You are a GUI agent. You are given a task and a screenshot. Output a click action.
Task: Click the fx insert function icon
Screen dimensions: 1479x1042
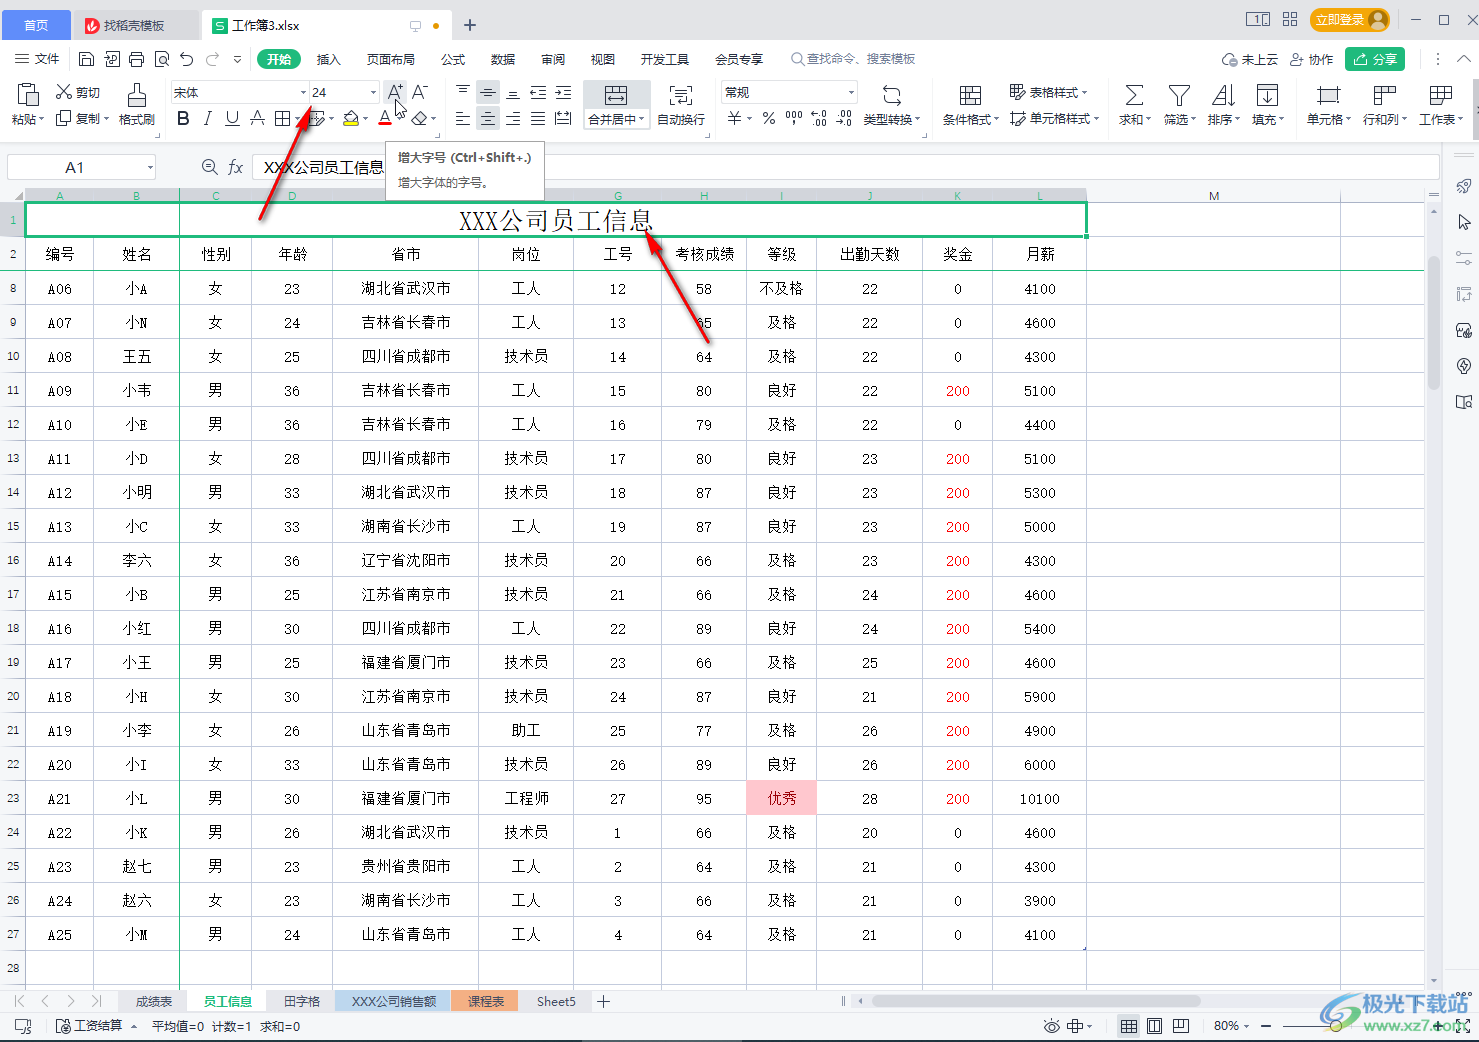pyautogui.click(x=235, y=167)
